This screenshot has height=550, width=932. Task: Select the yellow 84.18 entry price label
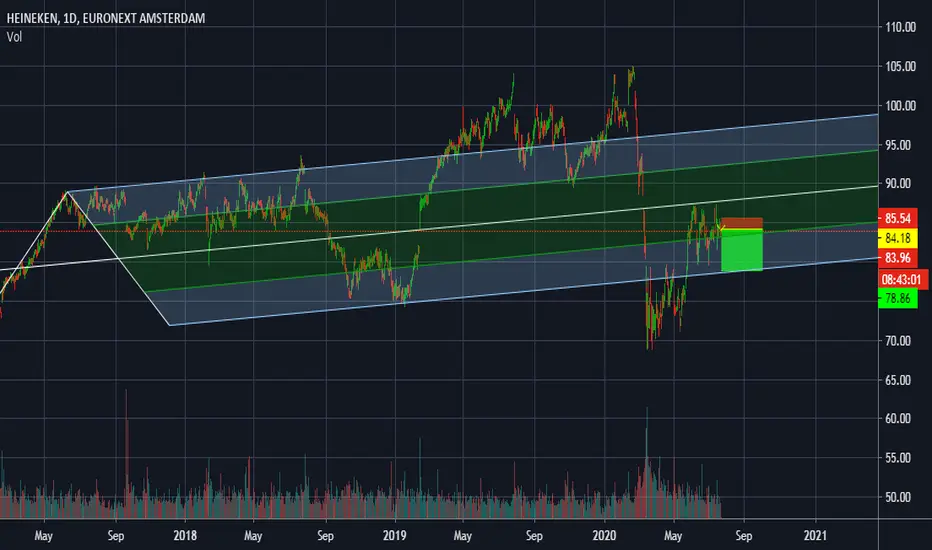pos(898,238)
